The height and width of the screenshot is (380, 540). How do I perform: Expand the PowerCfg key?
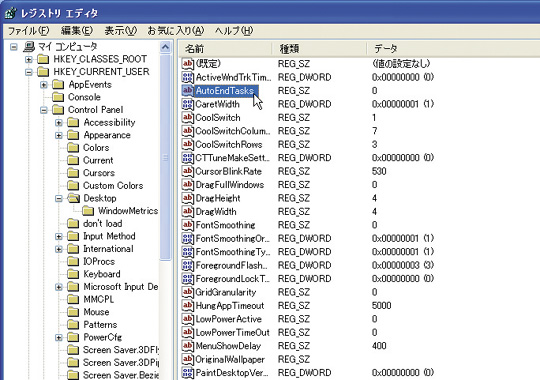click(59, 338)
